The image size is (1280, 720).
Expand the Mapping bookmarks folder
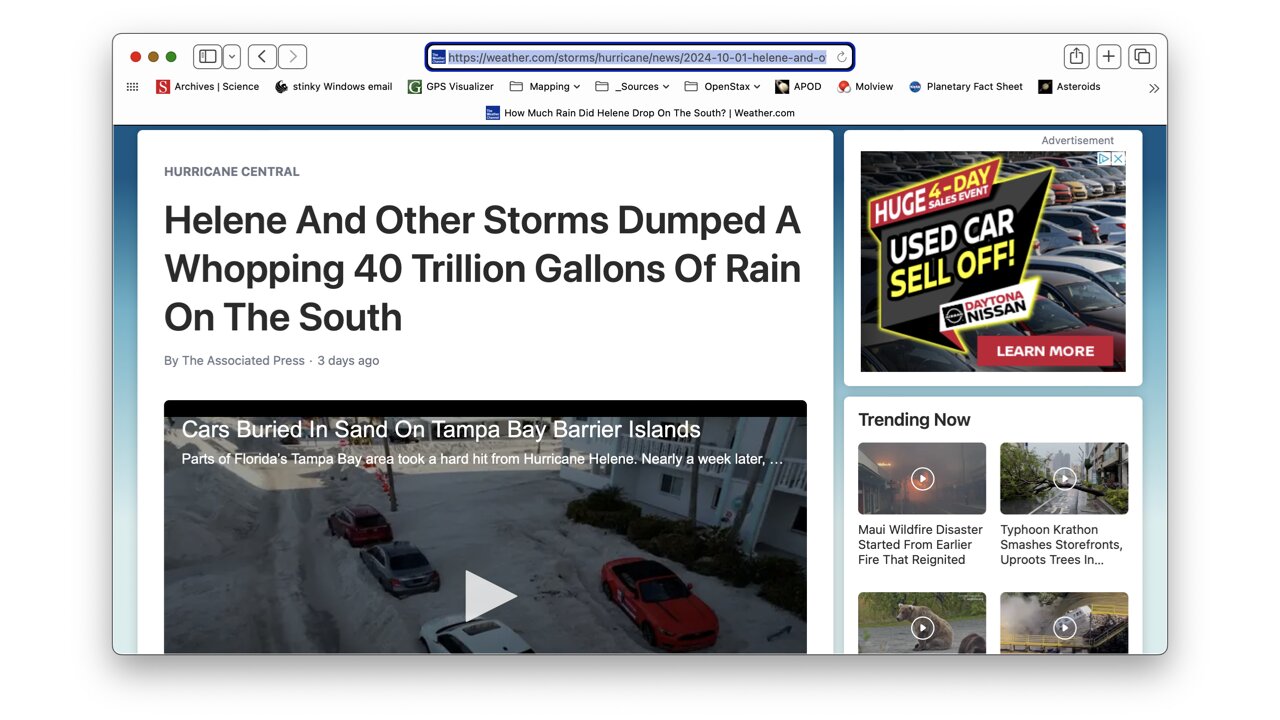pos(545,87)
